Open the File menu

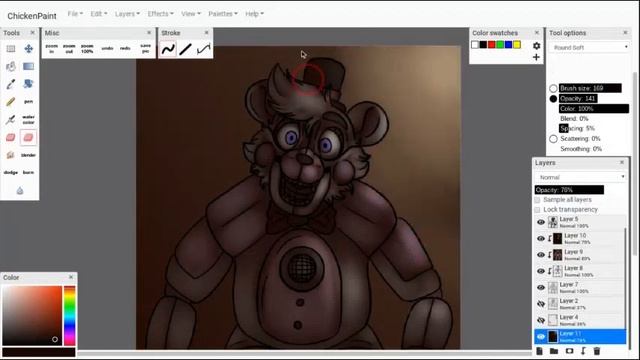coord(75,14)
